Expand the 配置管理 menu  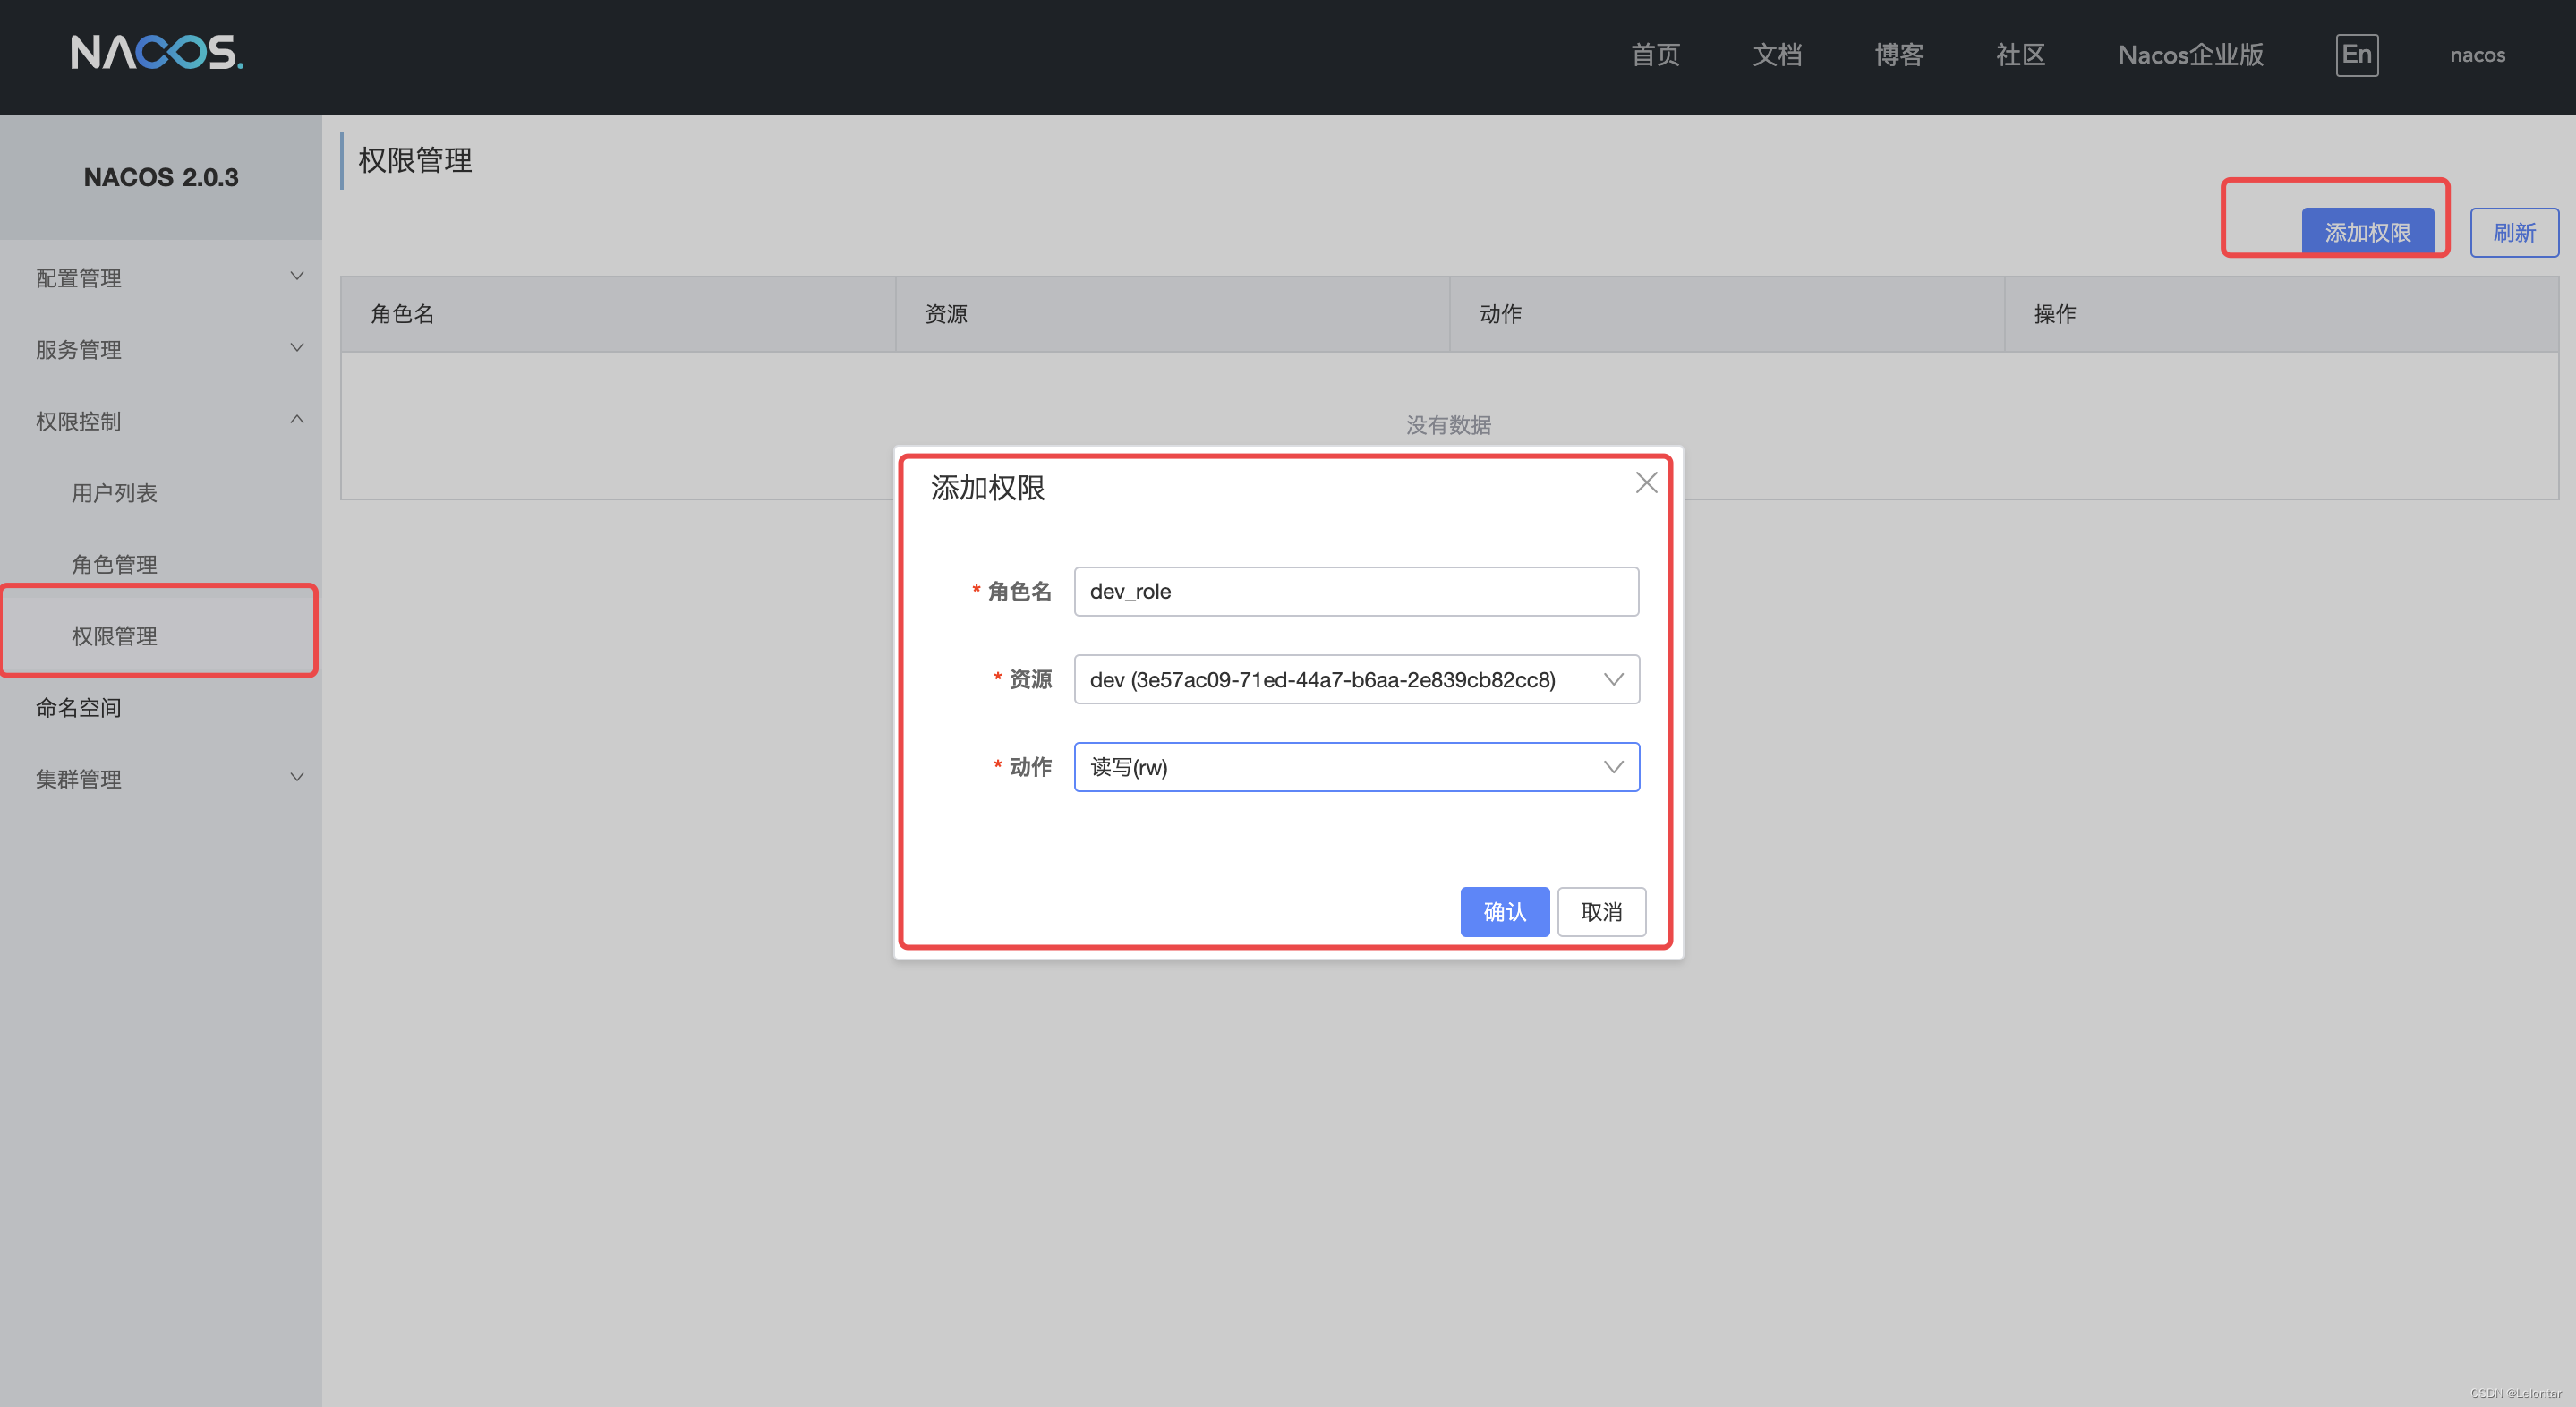coord(161,278)
